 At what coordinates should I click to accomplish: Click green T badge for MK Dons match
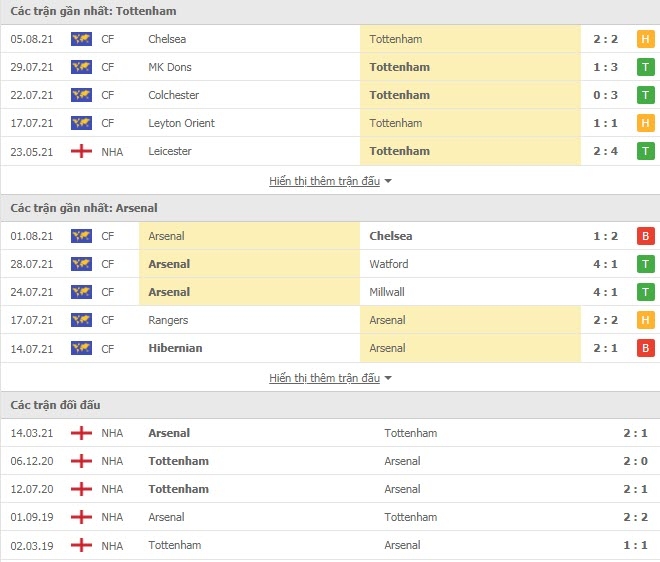pyautogui.click(x=645, y=67)
